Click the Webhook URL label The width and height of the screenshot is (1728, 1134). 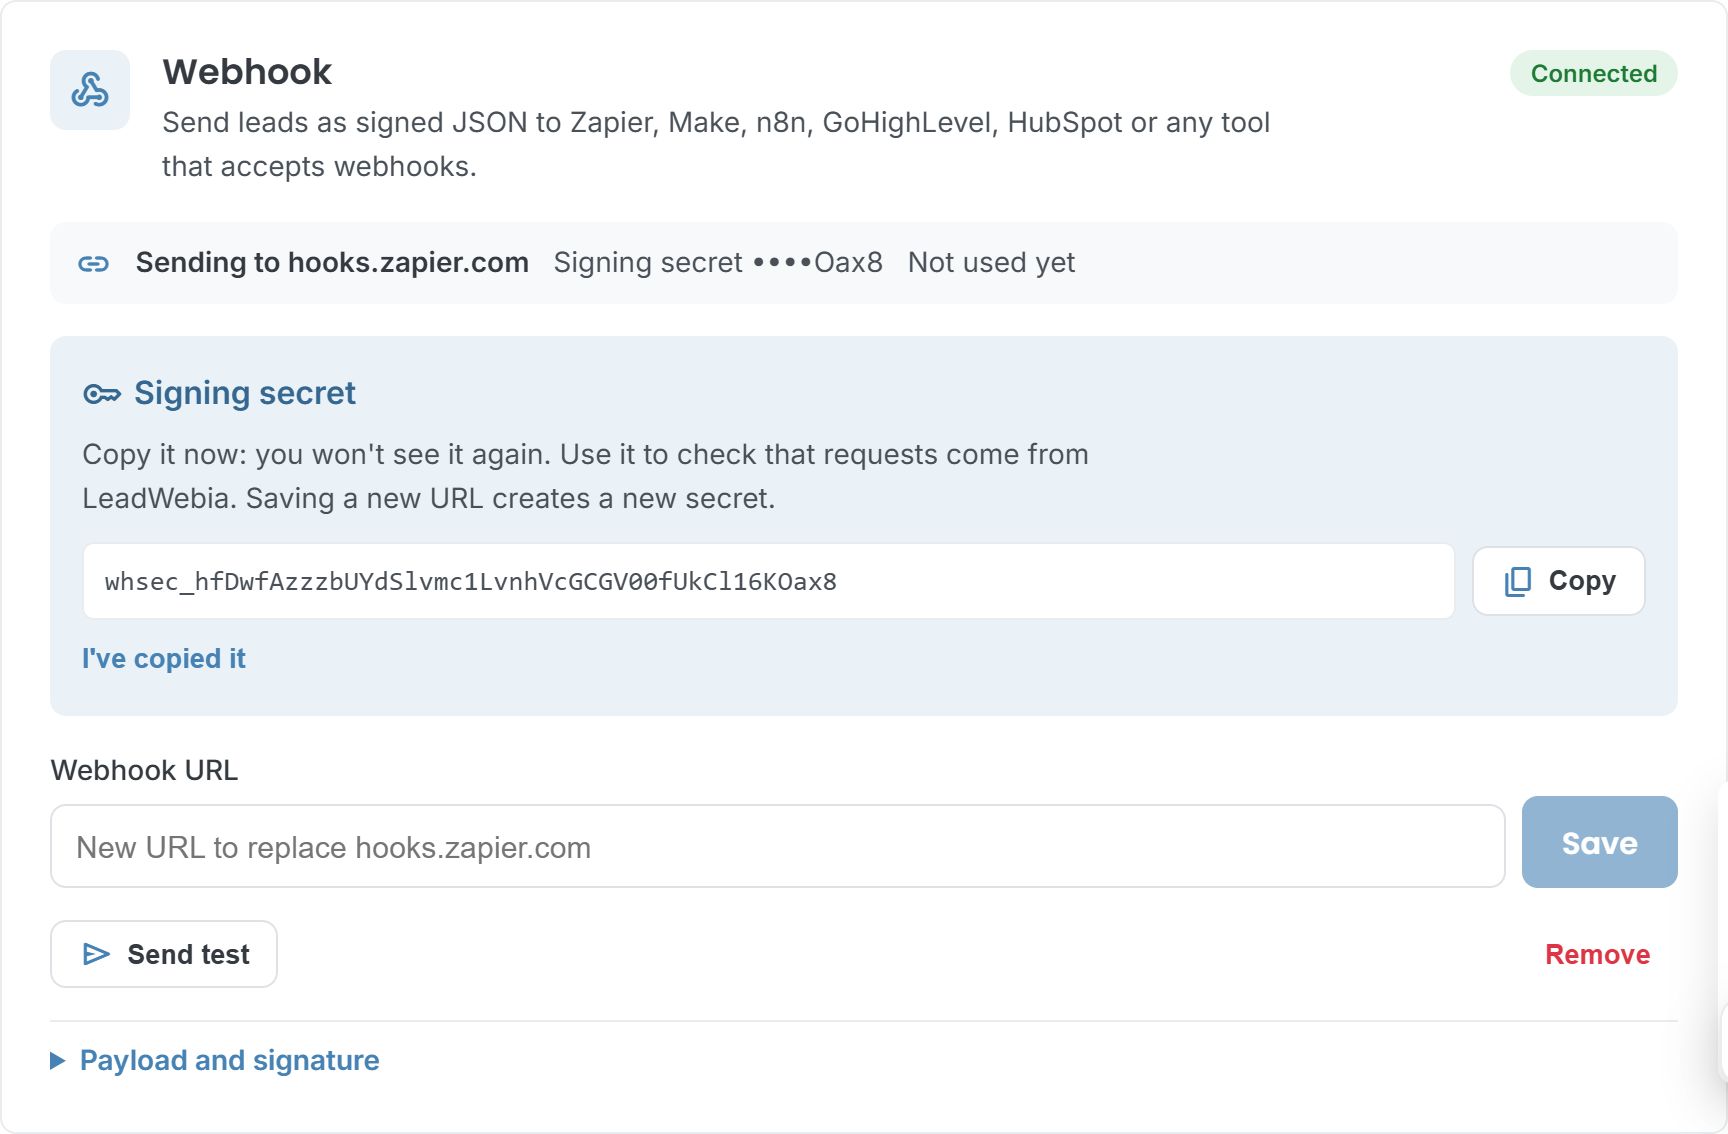point(144,770)
